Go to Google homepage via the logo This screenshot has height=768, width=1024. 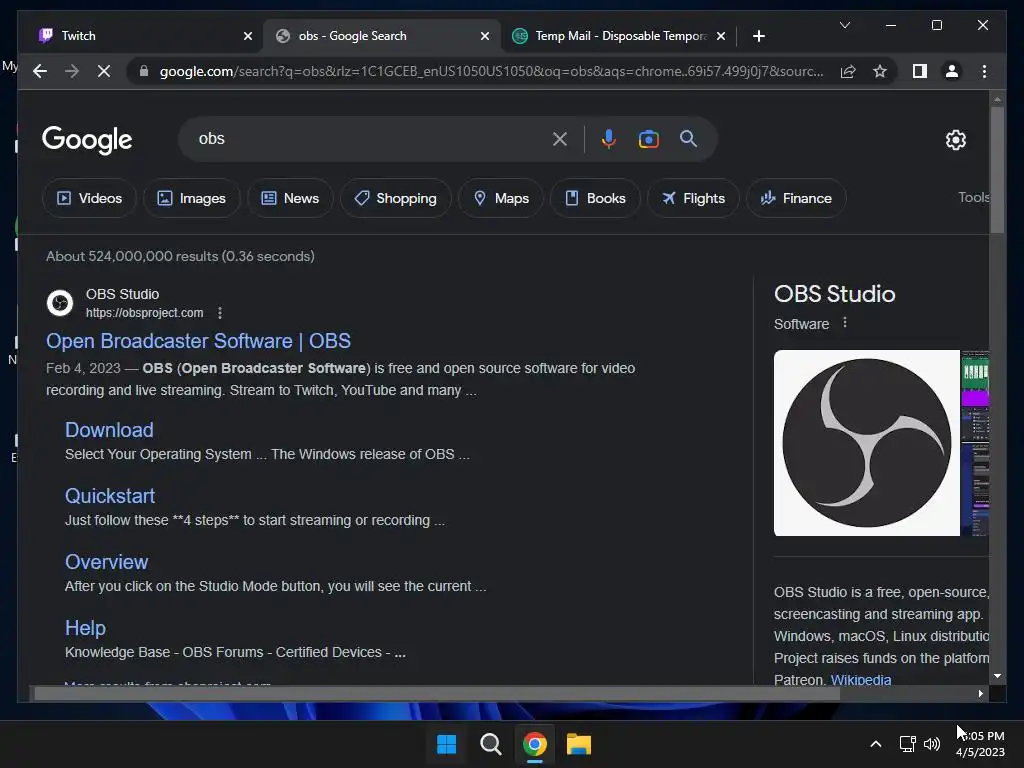coord(87,139)
